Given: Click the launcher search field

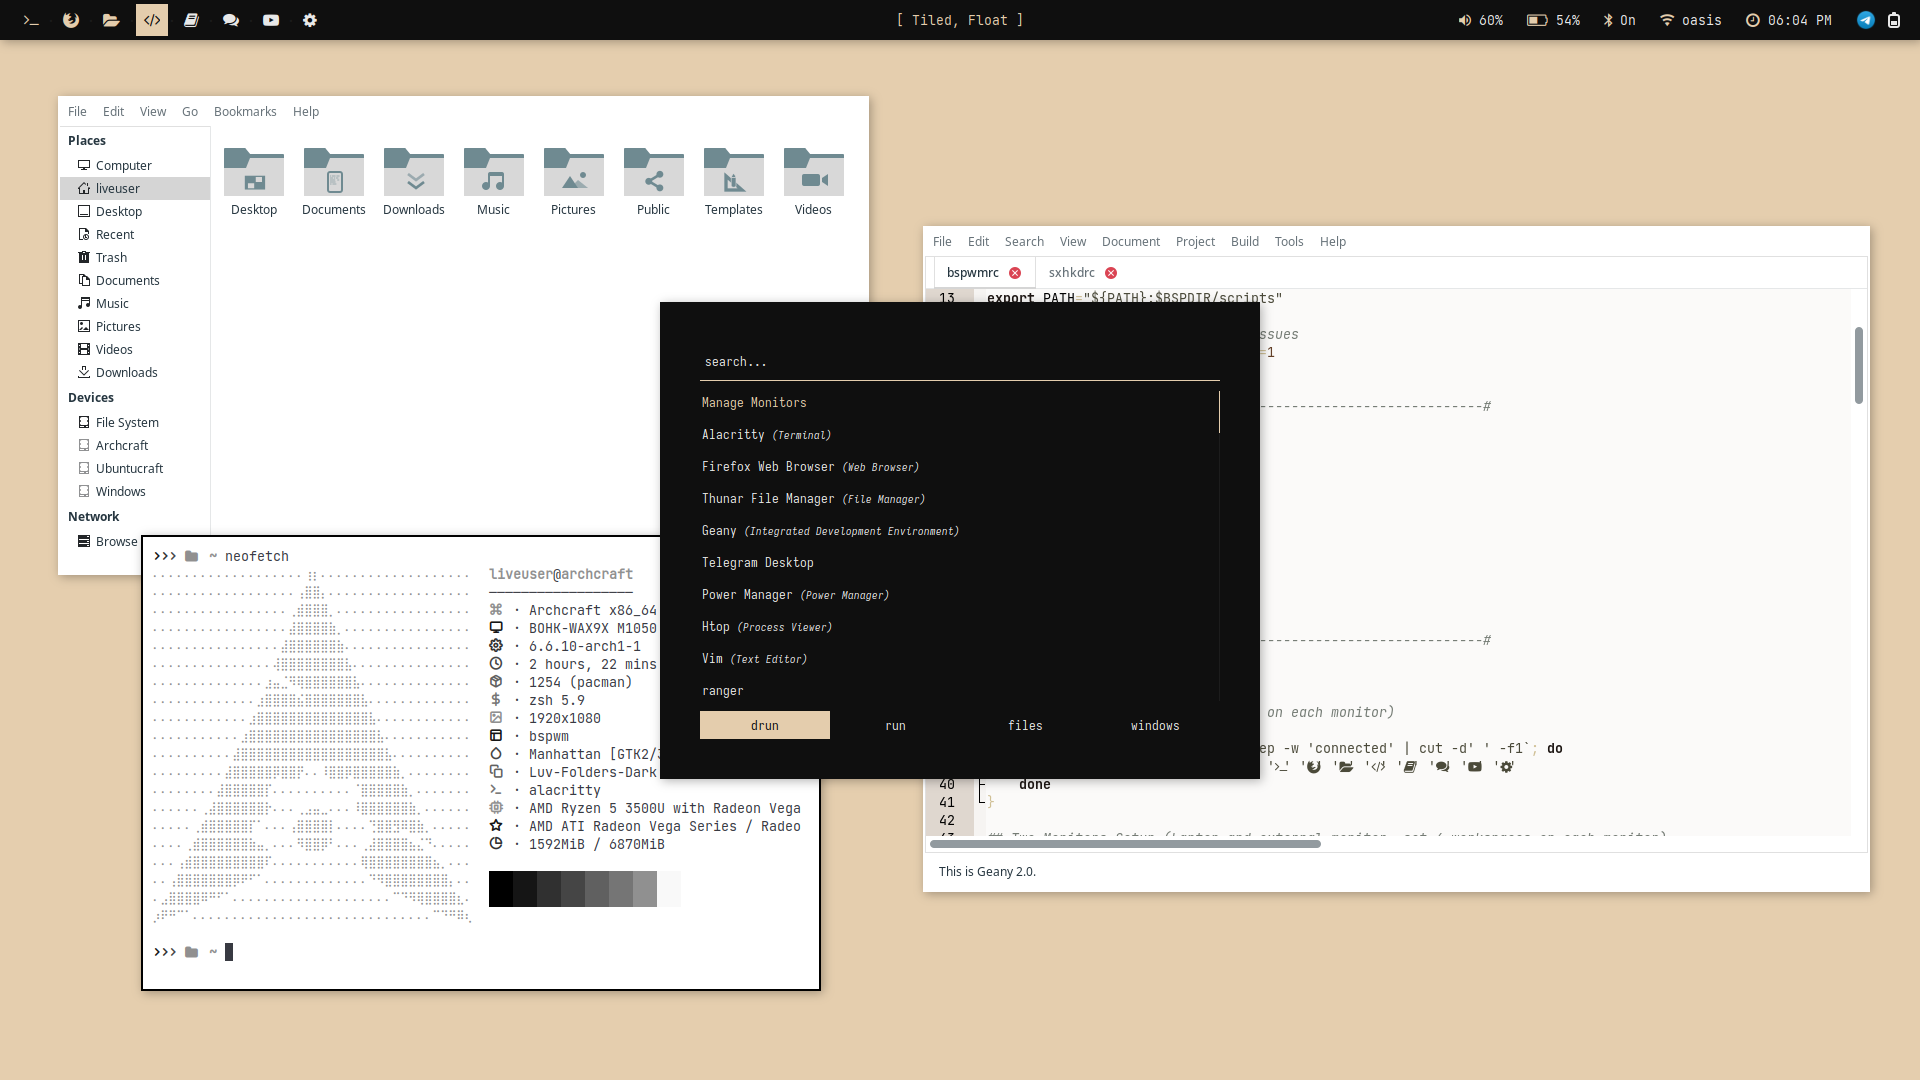Looking at the screenshot, I should coord(958,362).
